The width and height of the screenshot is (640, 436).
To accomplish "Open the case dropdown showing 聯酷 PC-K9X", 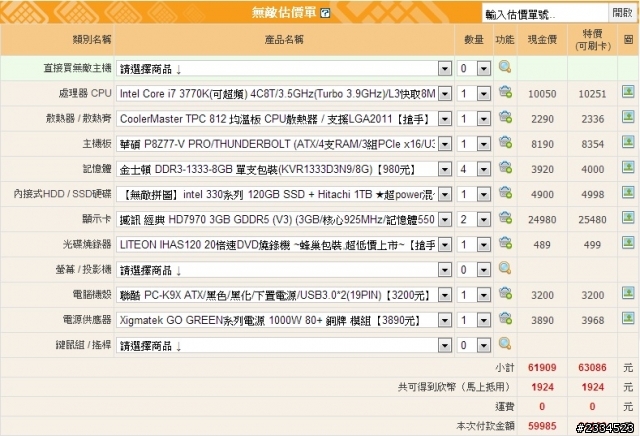I will click(284, 295).
